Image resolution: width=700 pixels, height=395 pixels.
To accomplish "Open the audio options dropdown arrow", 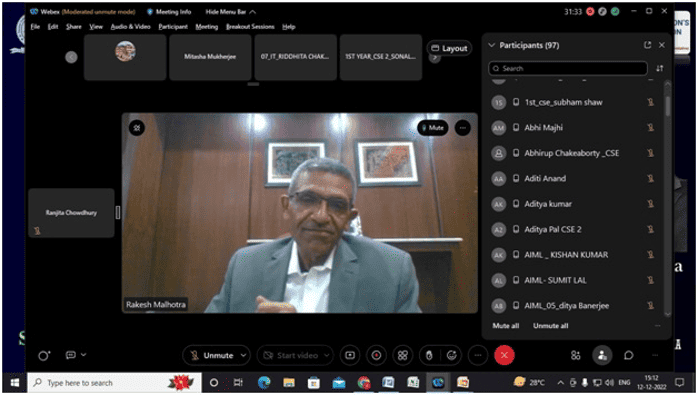I will (x=244, y=356).
